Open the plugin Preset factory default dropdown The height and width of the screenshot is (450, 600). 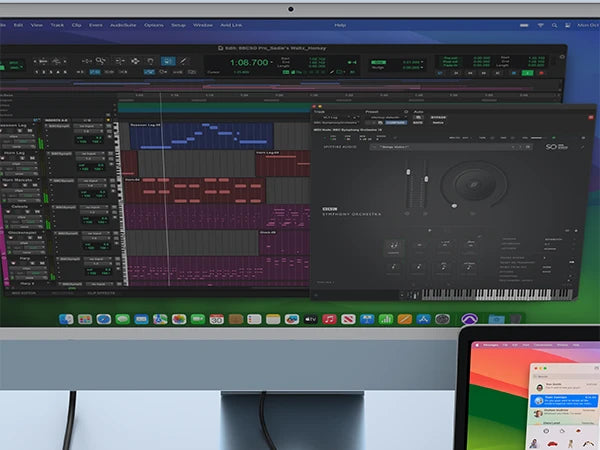click(386, 117)
